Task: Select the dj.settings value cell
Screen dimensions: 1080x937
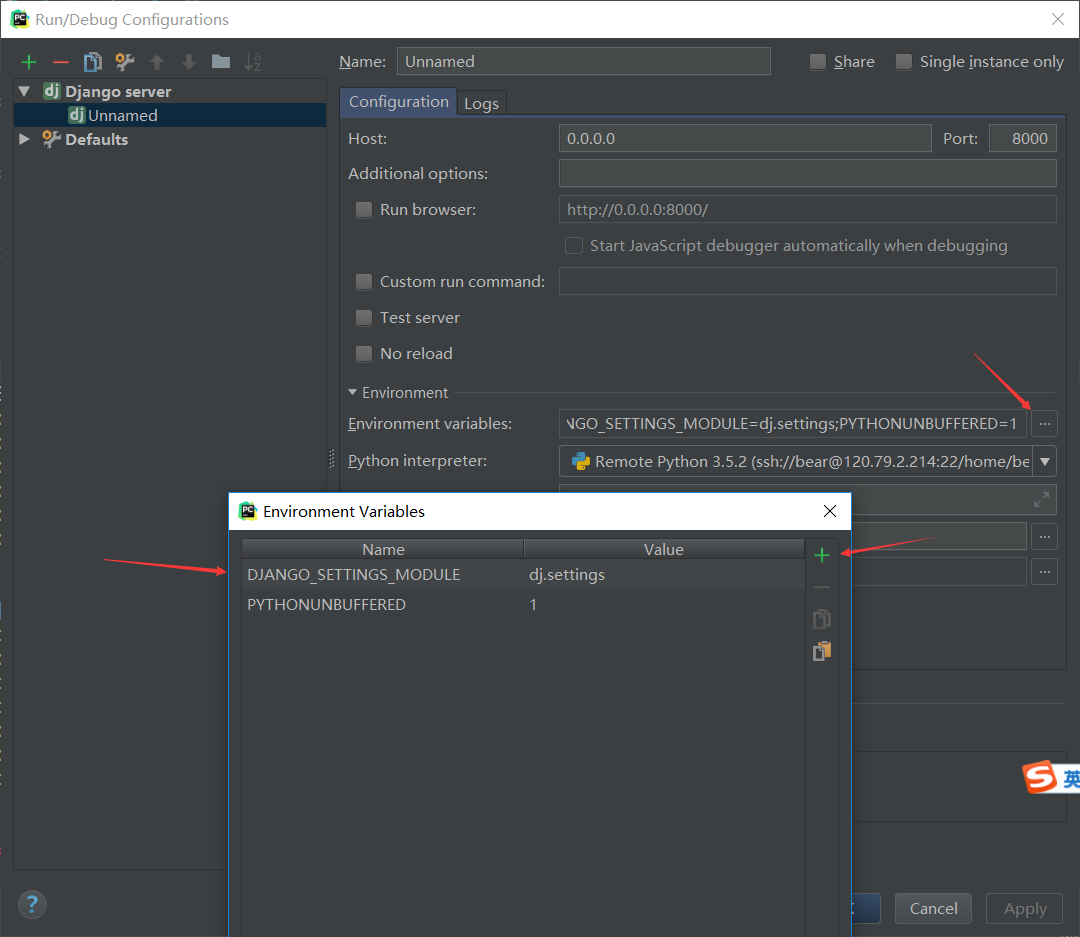Action: [567, 575]
